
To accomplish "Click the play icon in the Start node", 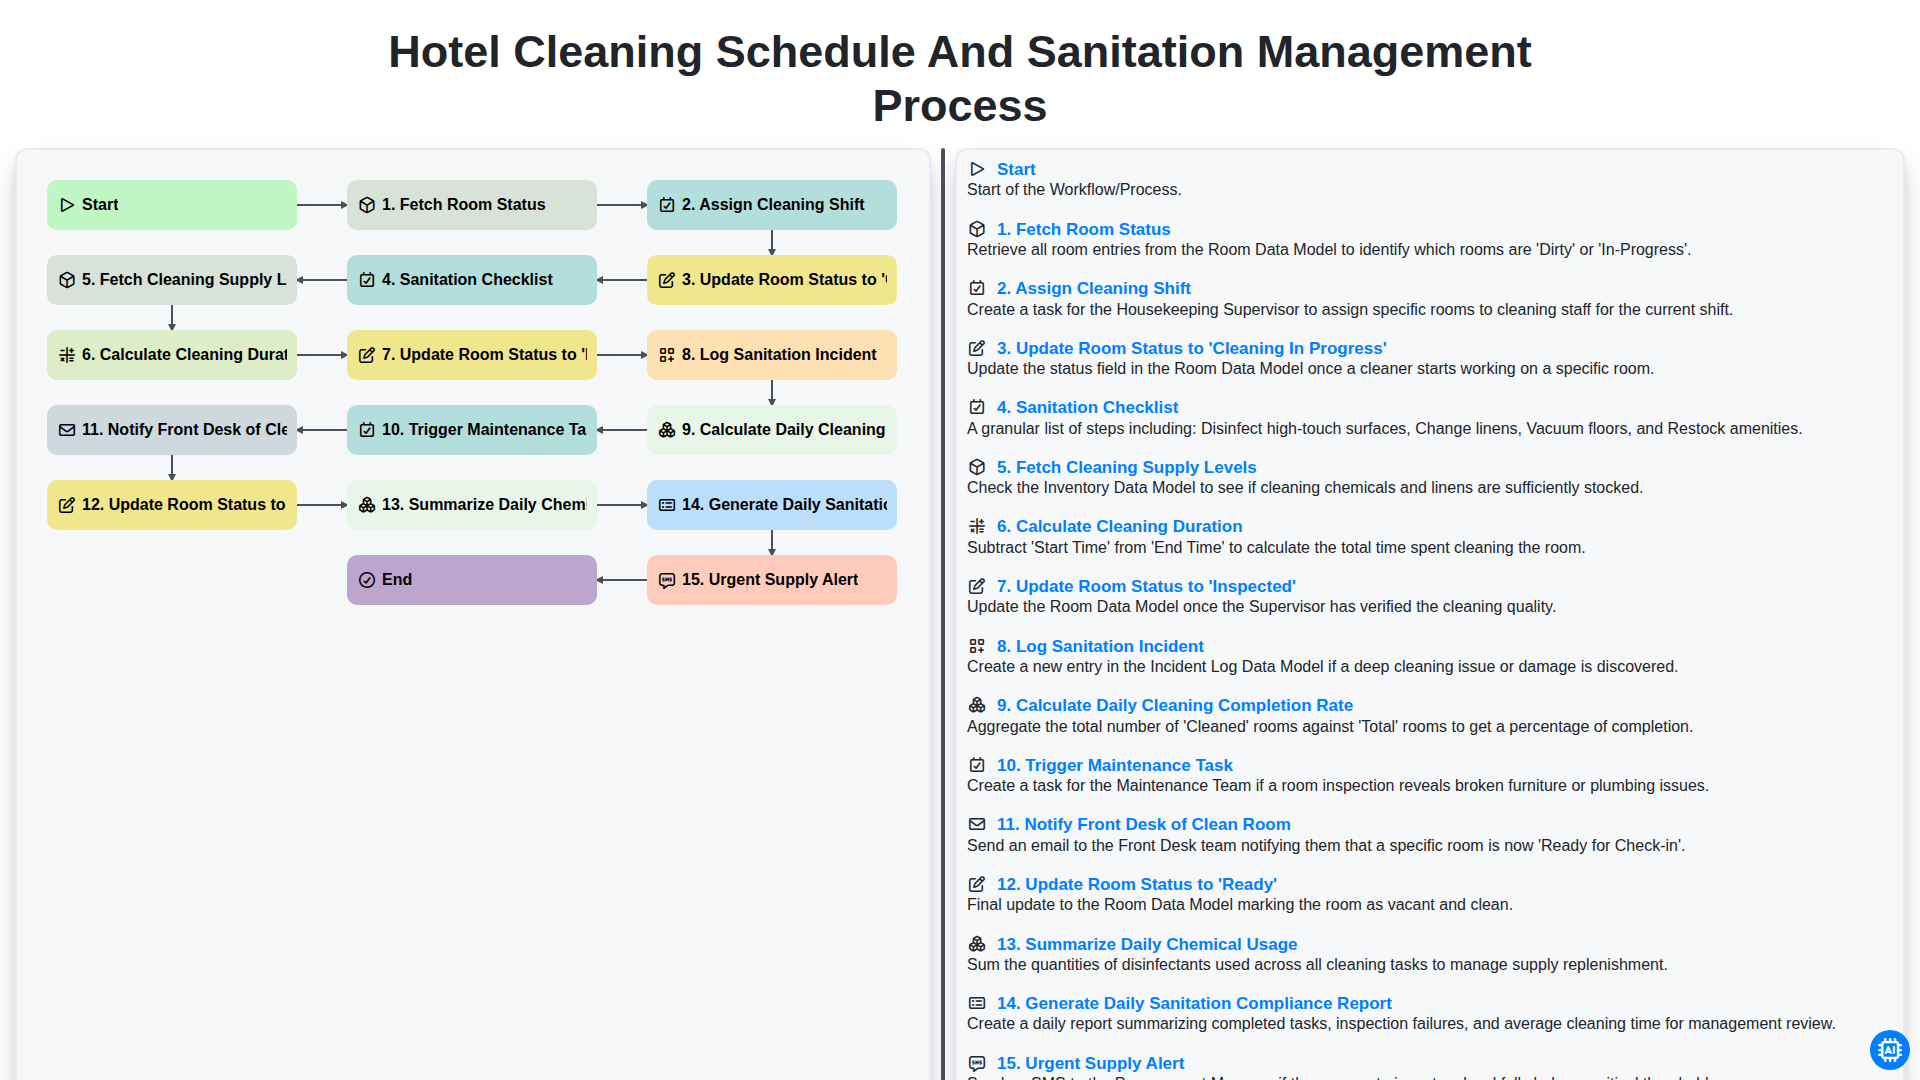I will pos(67,205).
